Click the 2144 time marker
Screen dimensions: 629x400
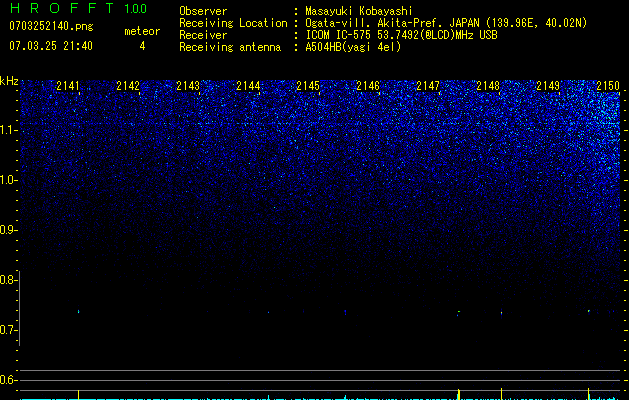(x=248, y=86)
